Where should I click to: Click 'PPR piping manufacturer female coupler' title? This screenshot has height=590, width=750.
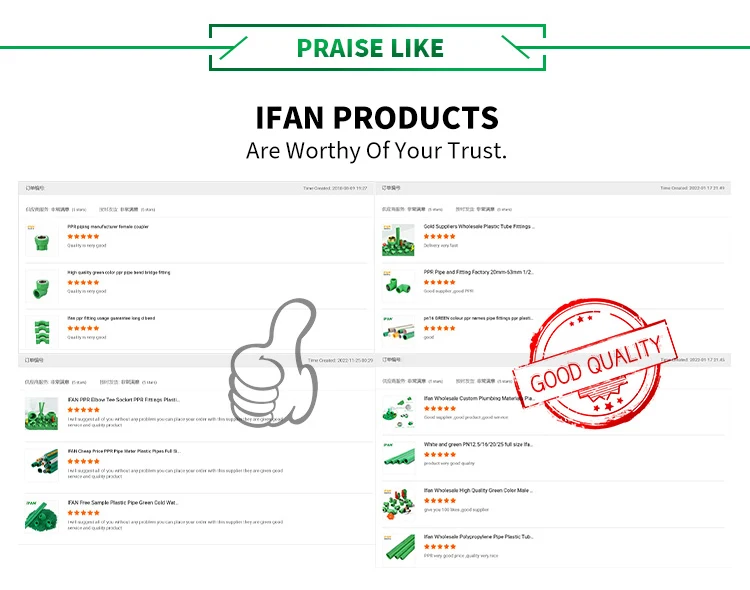[x=108, y=227]
